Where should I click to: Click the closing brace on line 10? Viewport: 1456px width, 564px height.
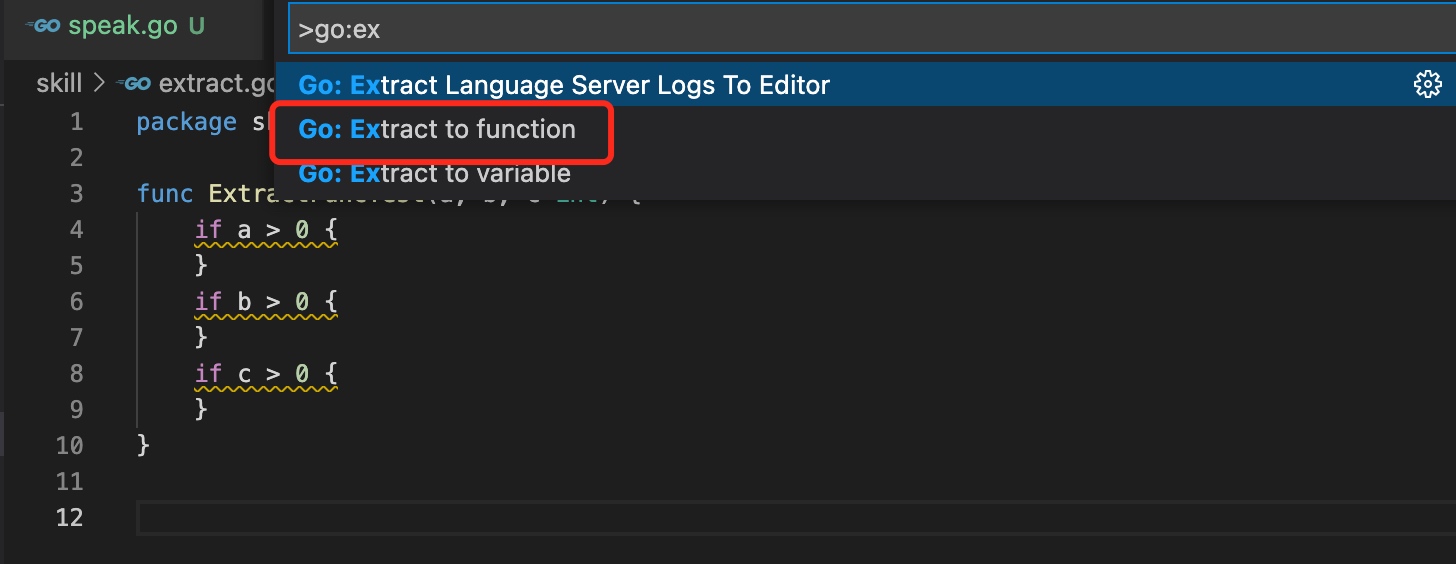click(143, 445)
